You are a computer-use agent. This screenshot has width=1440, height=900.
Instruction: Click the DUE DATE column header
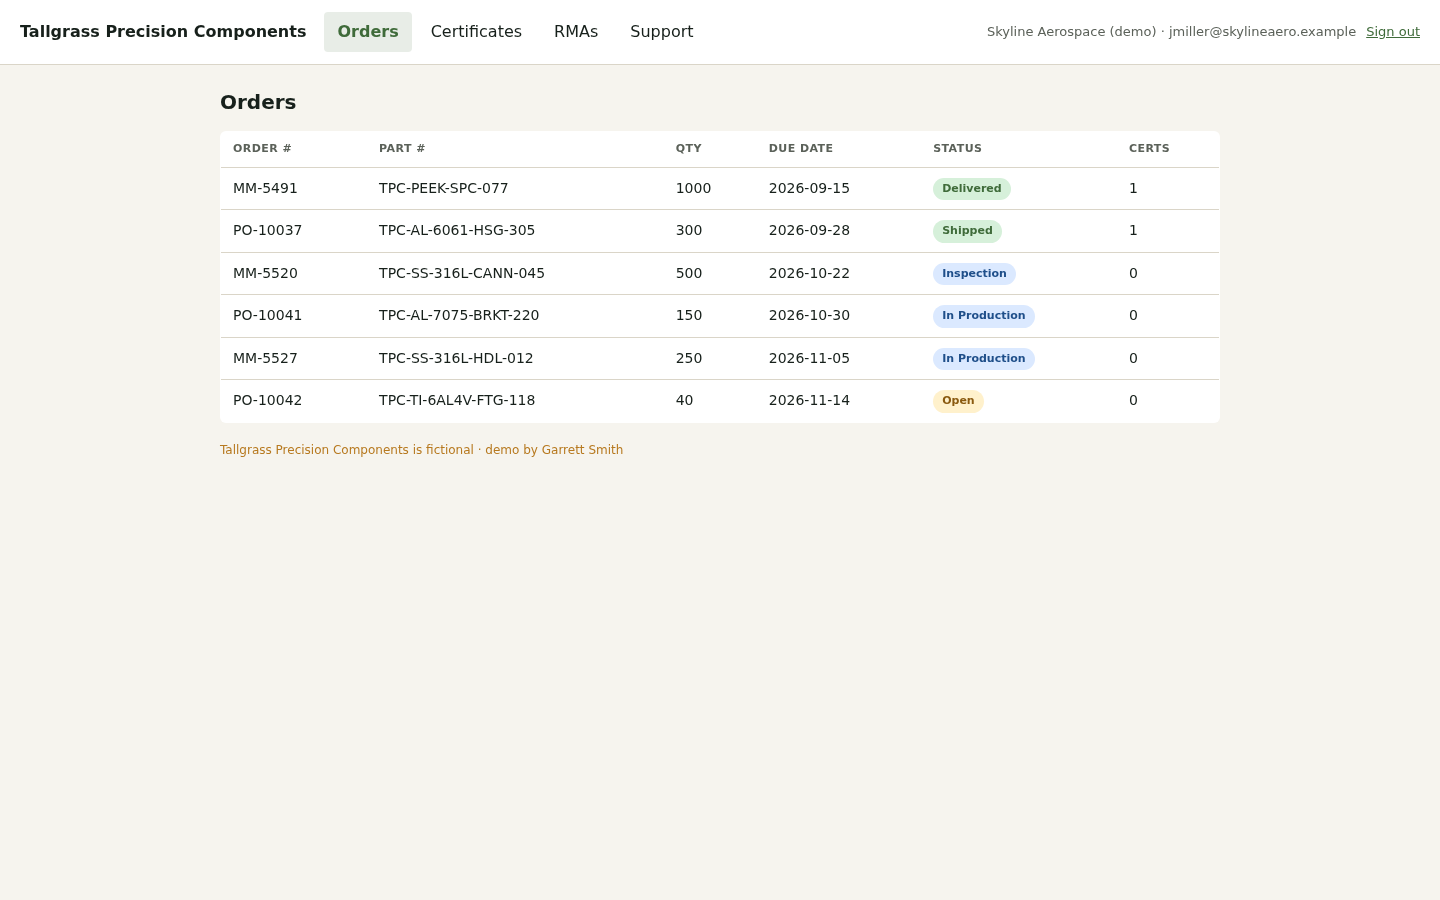click(x=801, y=148)
